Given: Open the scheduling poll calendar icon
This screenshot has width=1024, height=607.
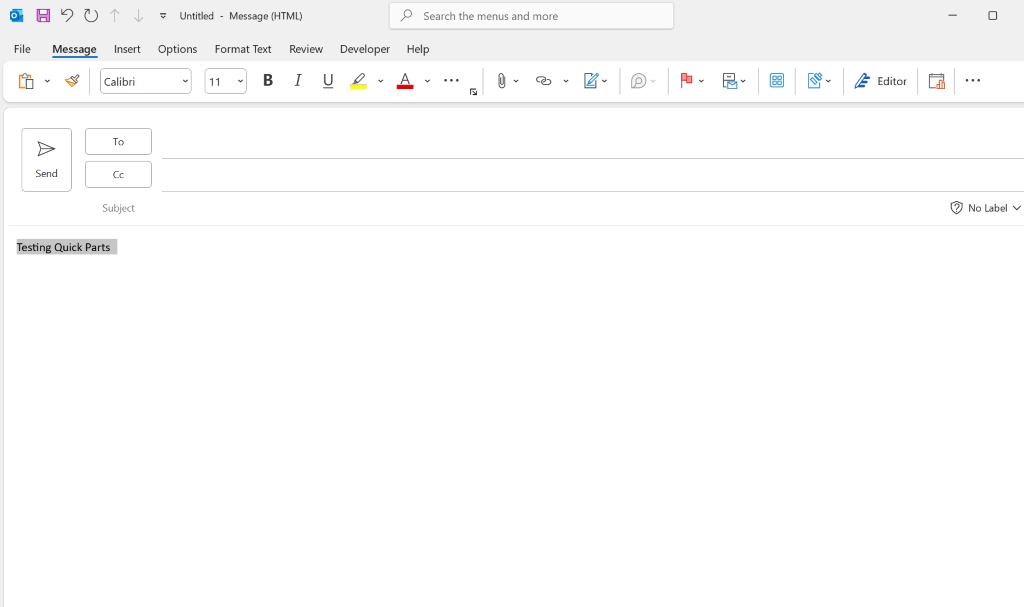Looking at the screenshot, I should tap(936, 81).
